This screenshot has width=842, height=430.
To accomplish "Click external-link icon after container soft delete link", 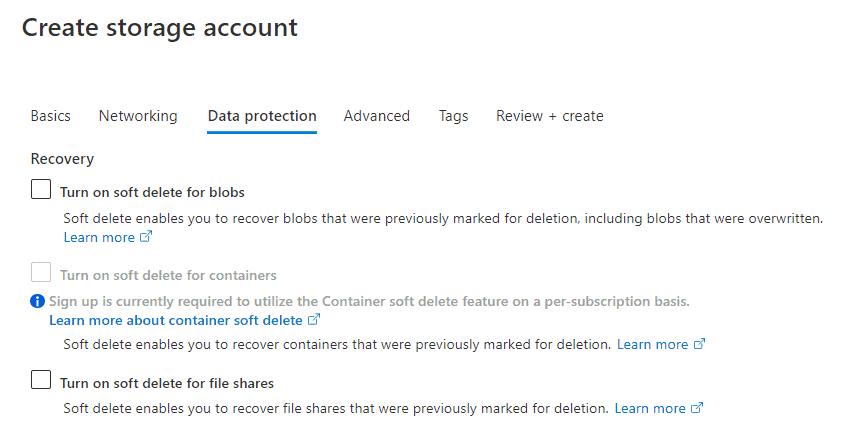I will 314,320.
